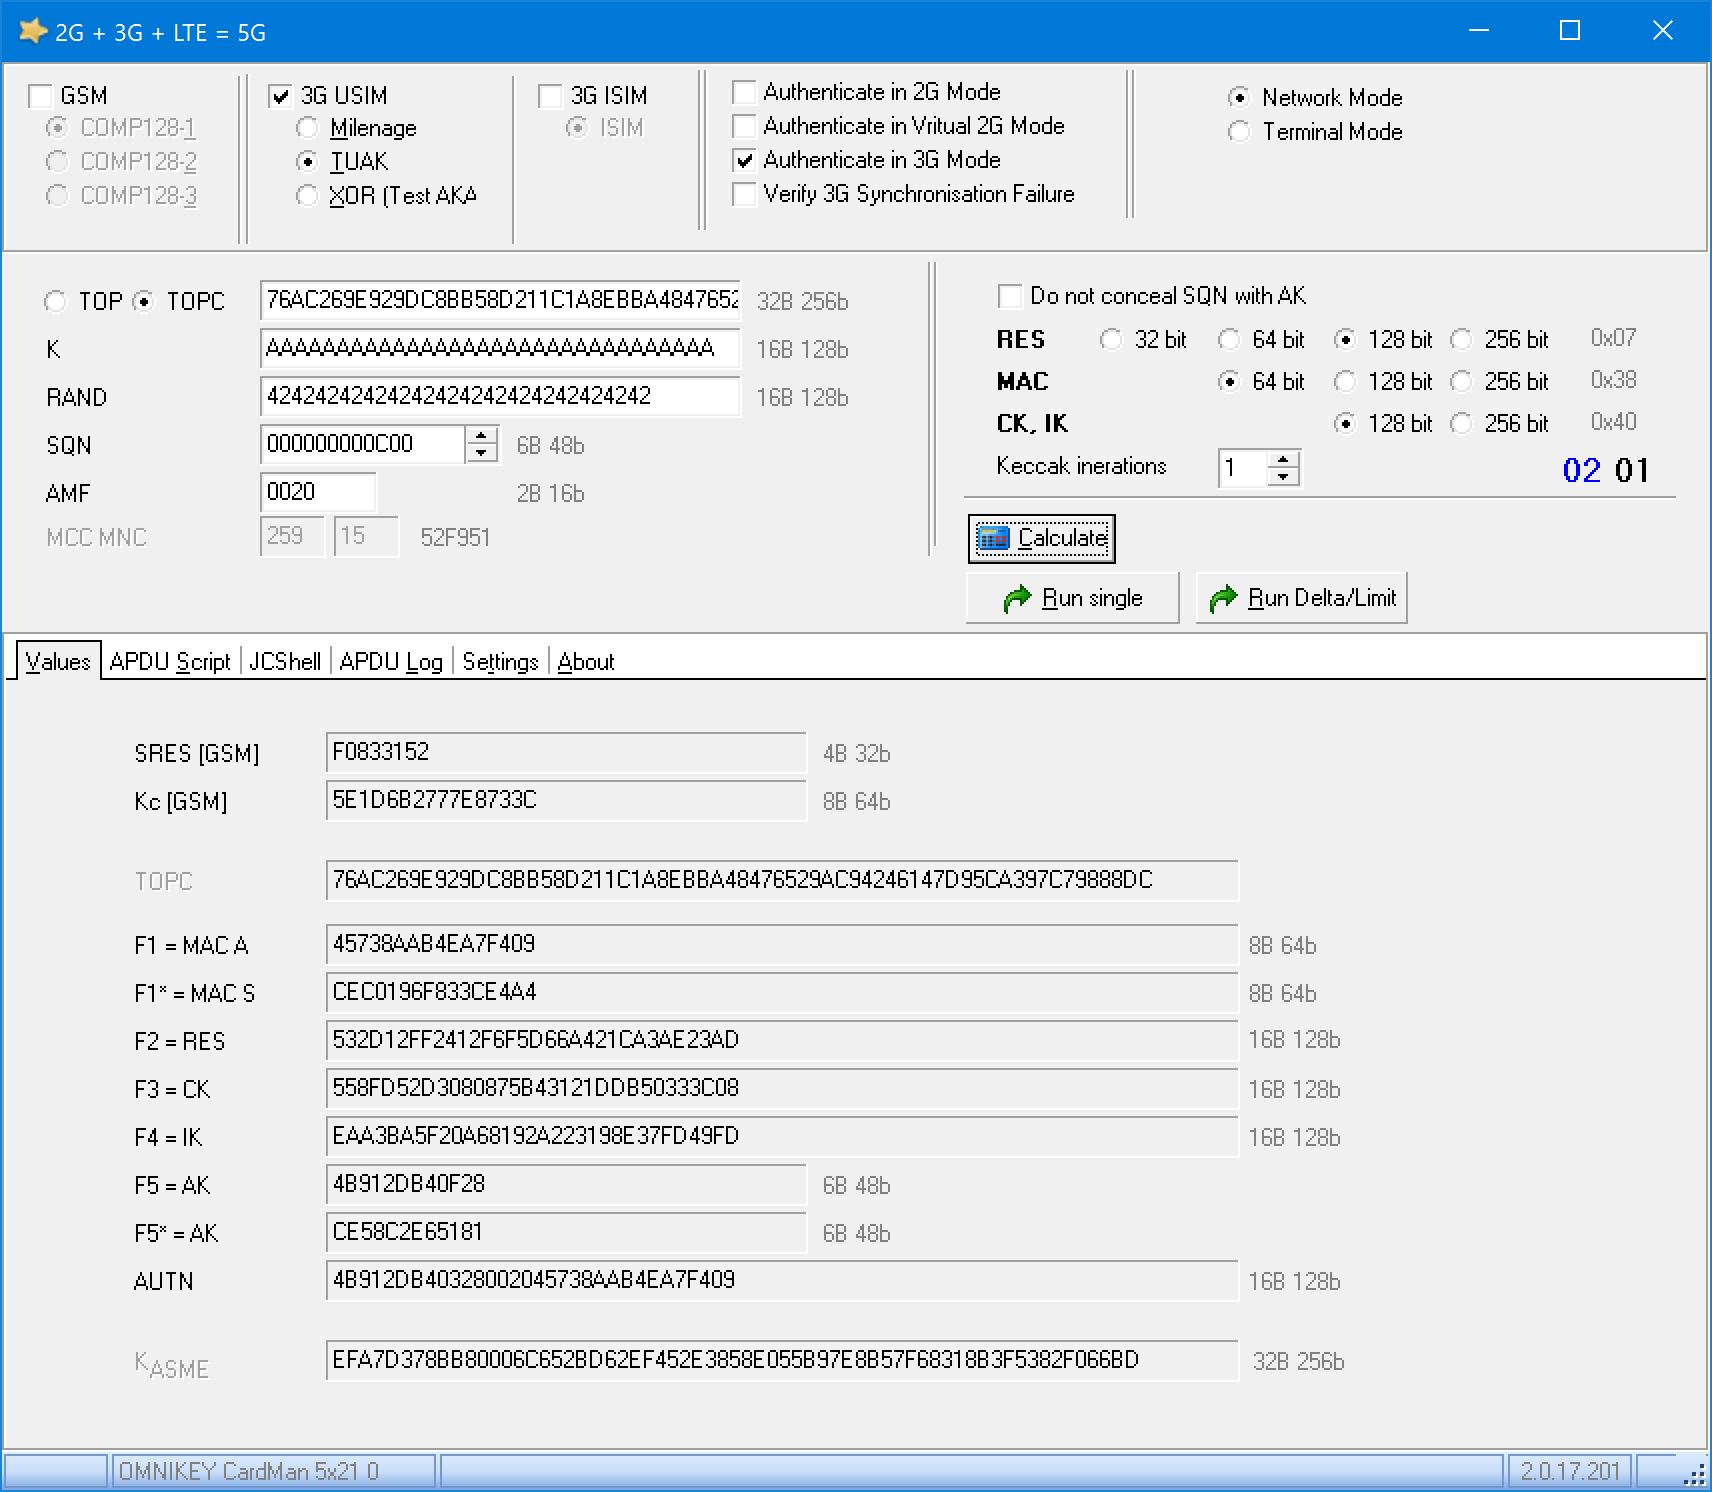Viewport: 1712px width, 1492px height.
Task: Click the F5 = AK output field
Action: pos(566,1184)
